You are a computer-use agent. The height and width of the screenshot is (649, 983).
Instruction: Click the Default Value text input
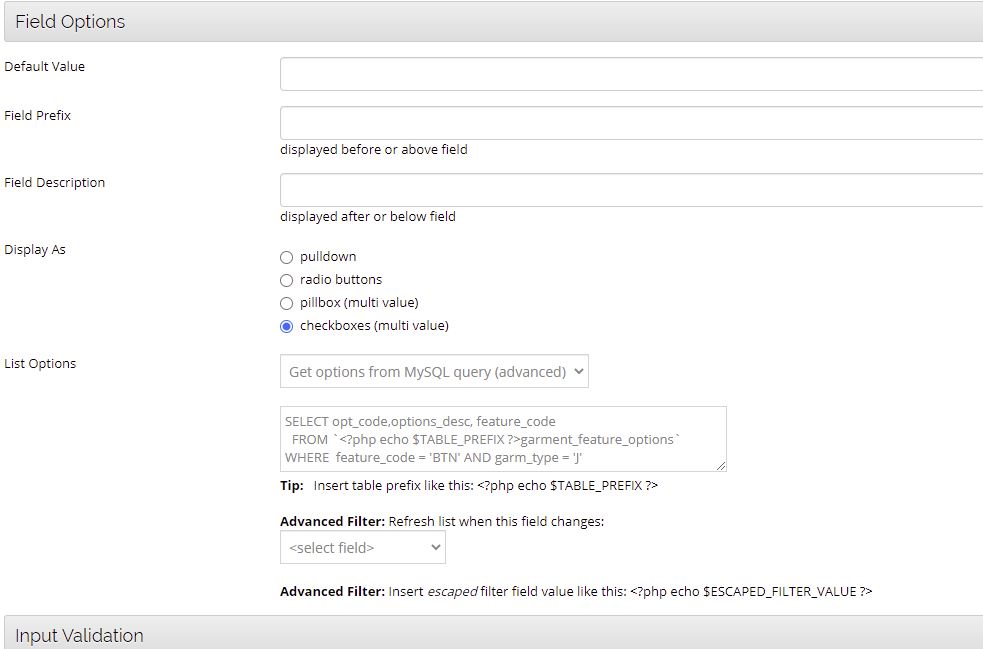click(x=630, y=74)
